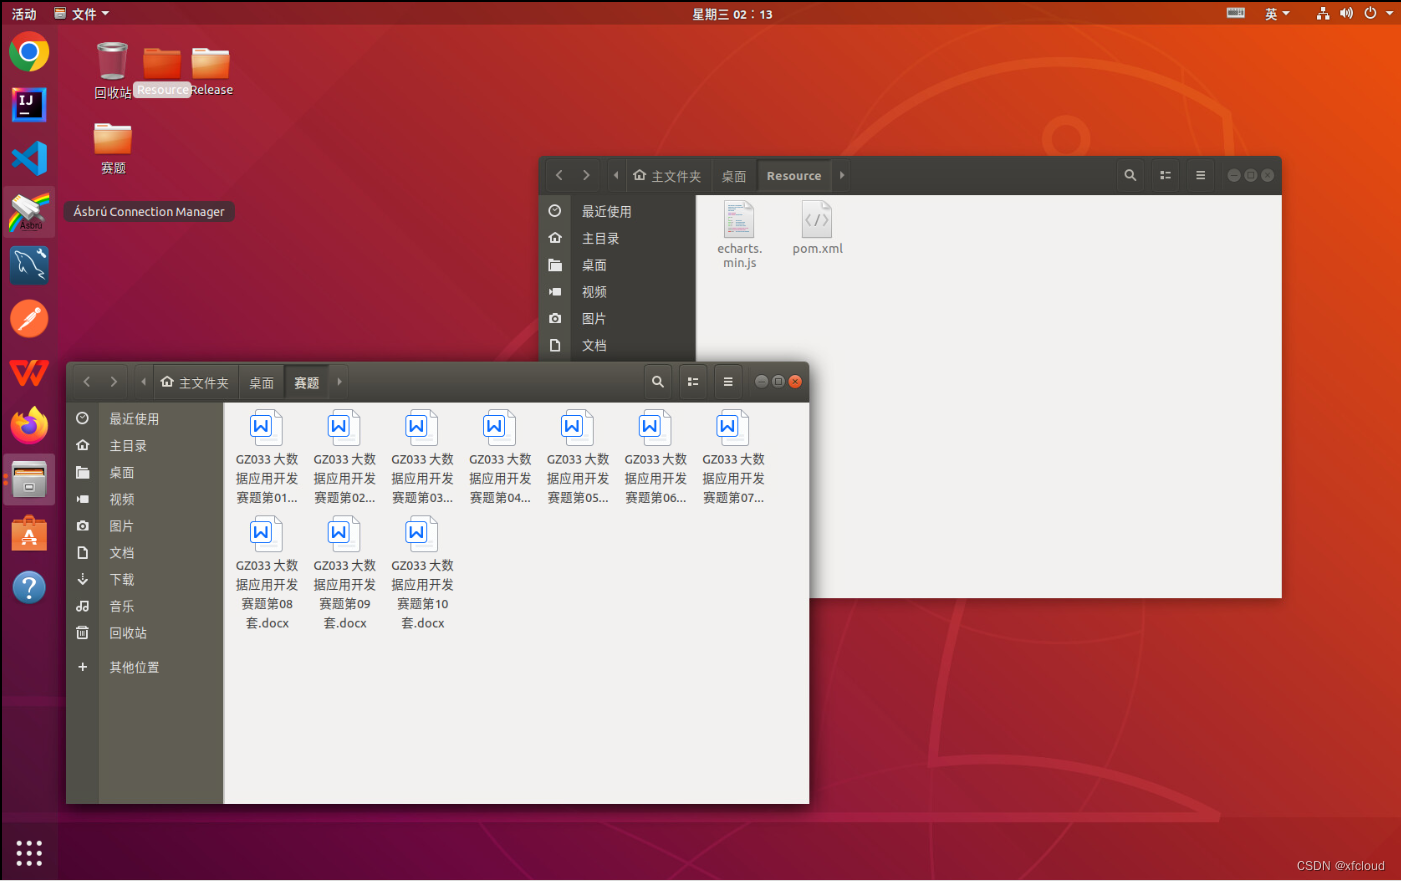Select the Release folder on desktop
This screenshot has width=1401, height=881.
click(211, 70)
